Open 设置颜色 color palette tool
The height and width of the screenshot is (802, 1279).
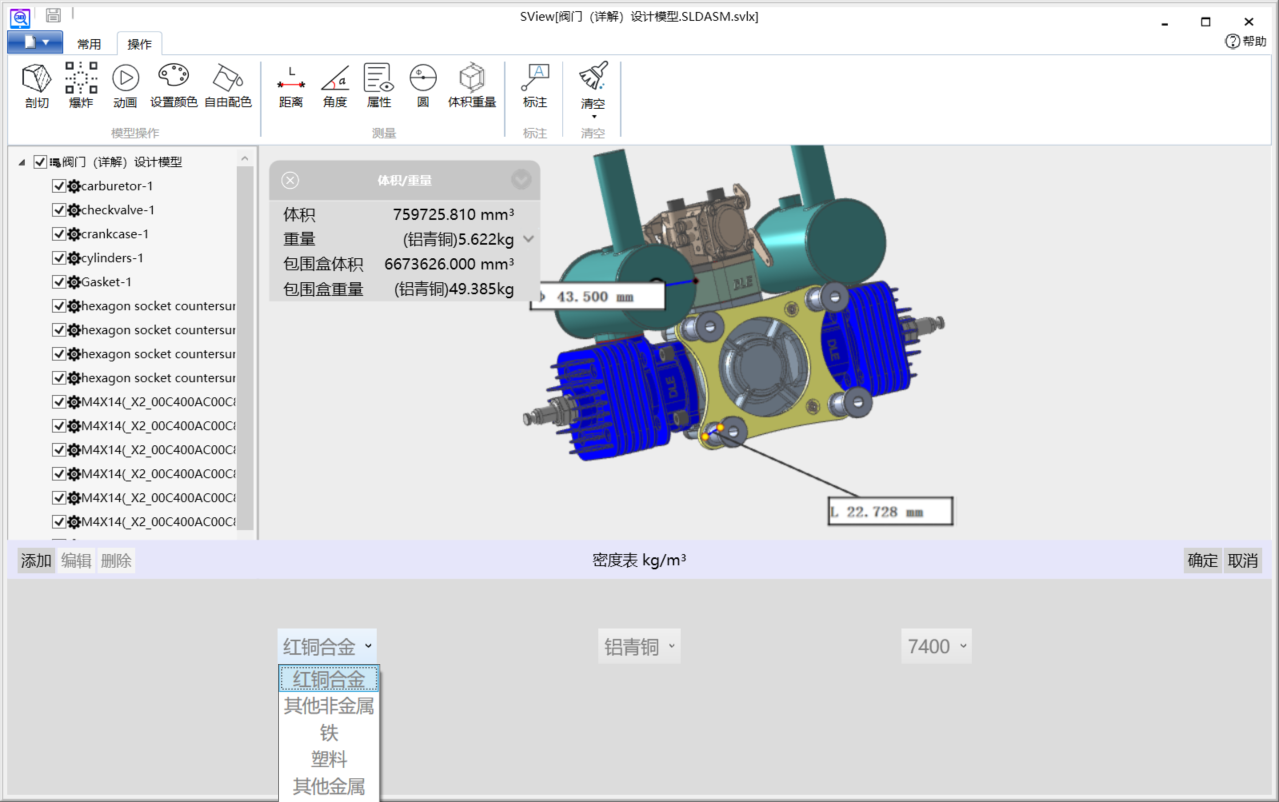(174, 86)
